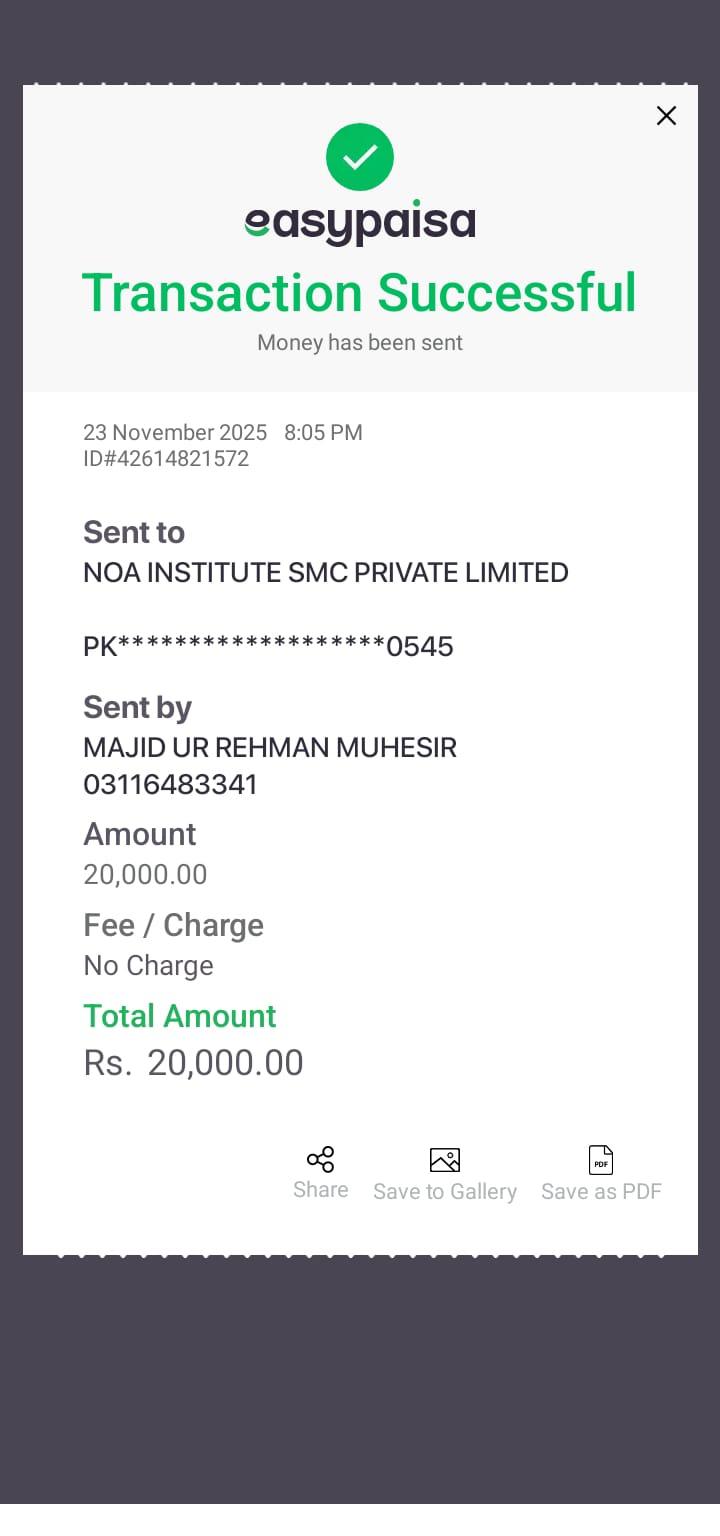
Task: Select recipient name NOA INSTITUTE SMC PRIVATE LIMITED
Action: click(326, 572)
